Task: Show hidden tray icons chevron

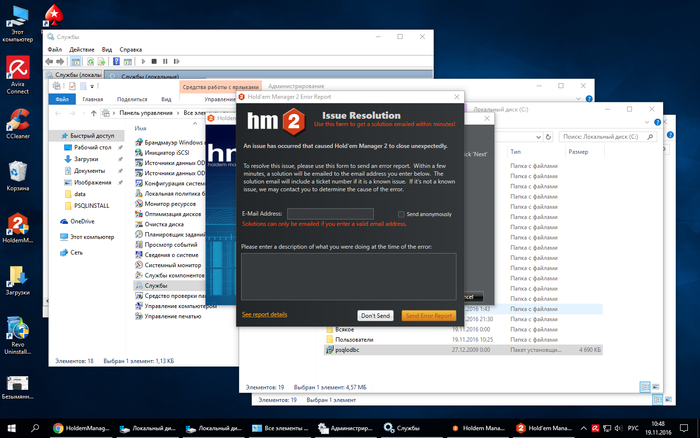Action: pyautogui.click(x=583, y=428)
